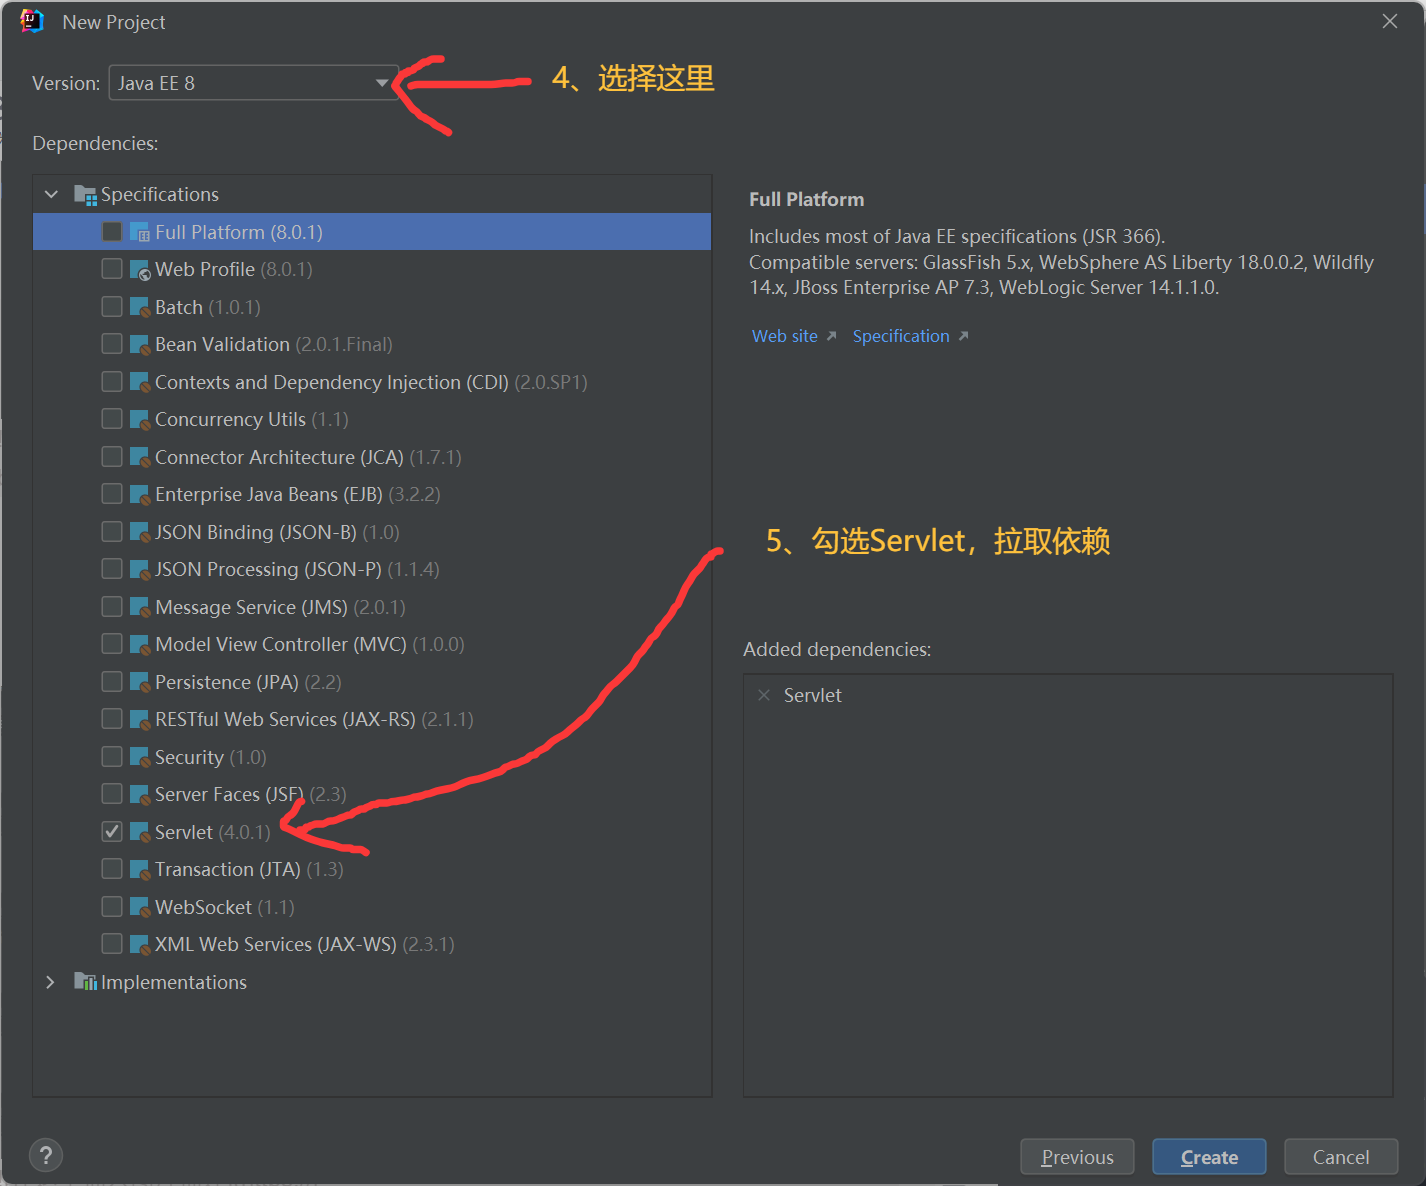Click the Batch library icon
1426x1186 pixels.
pos(140,307)
